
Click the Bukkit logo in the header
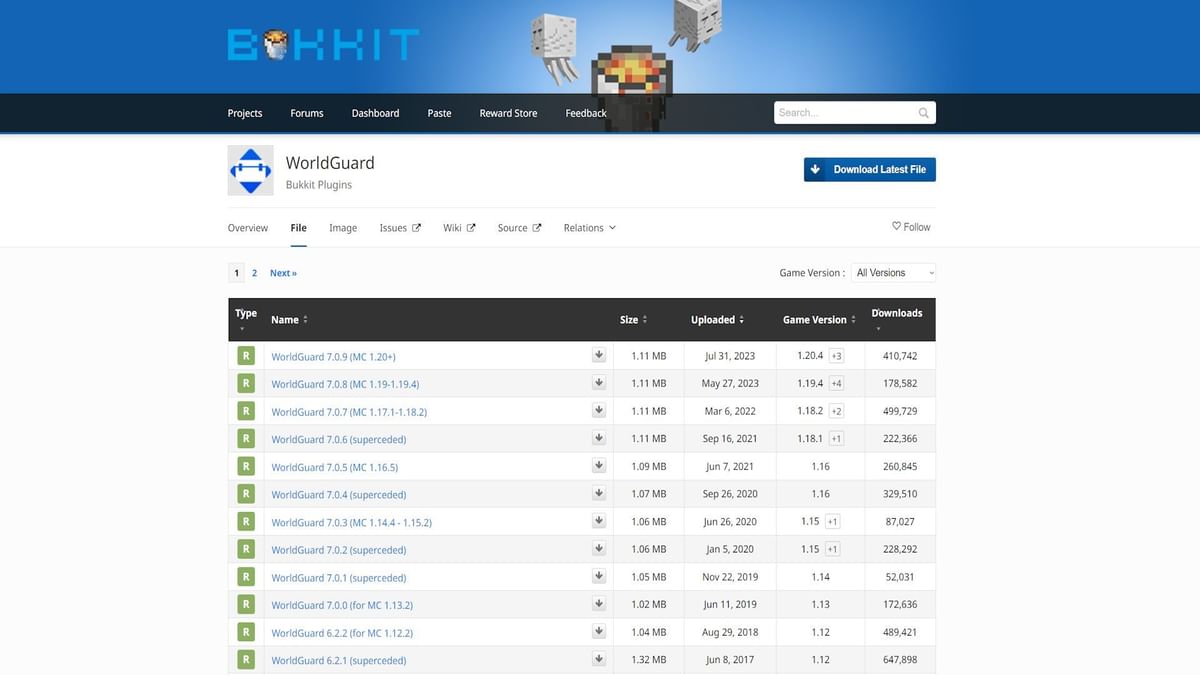(x=323, y=45)
